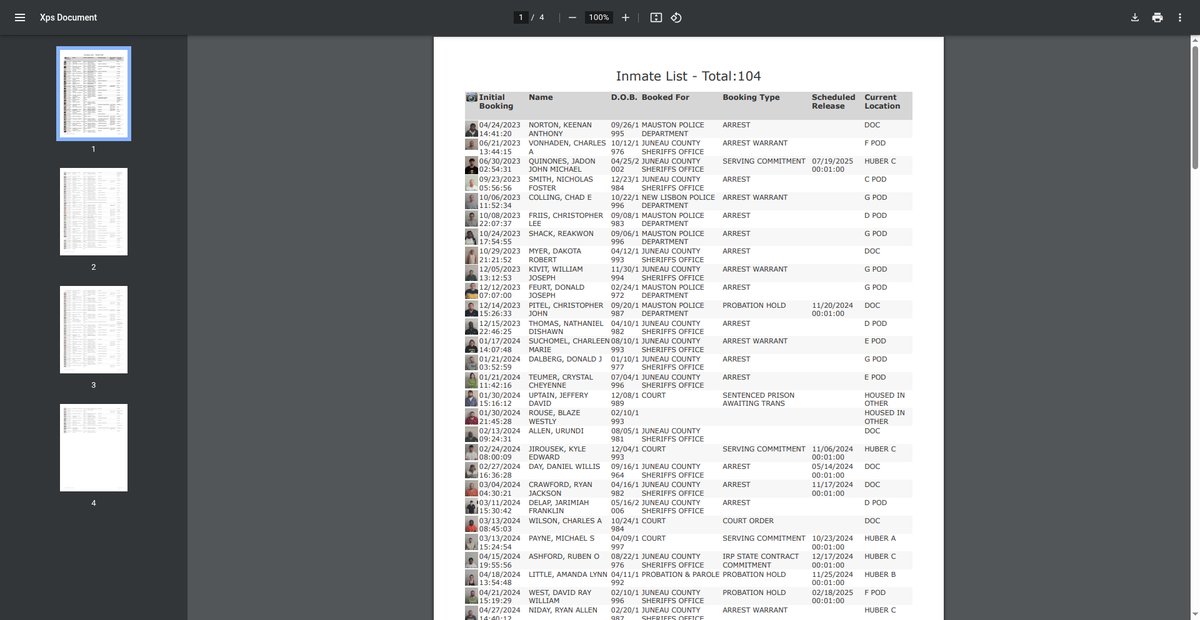Image resolution: width=1200 pixels, height=620 pixels.
Task: Select name VONHADEN, CHARLES A
Action: pyautogui.click(x=566, y=147)
